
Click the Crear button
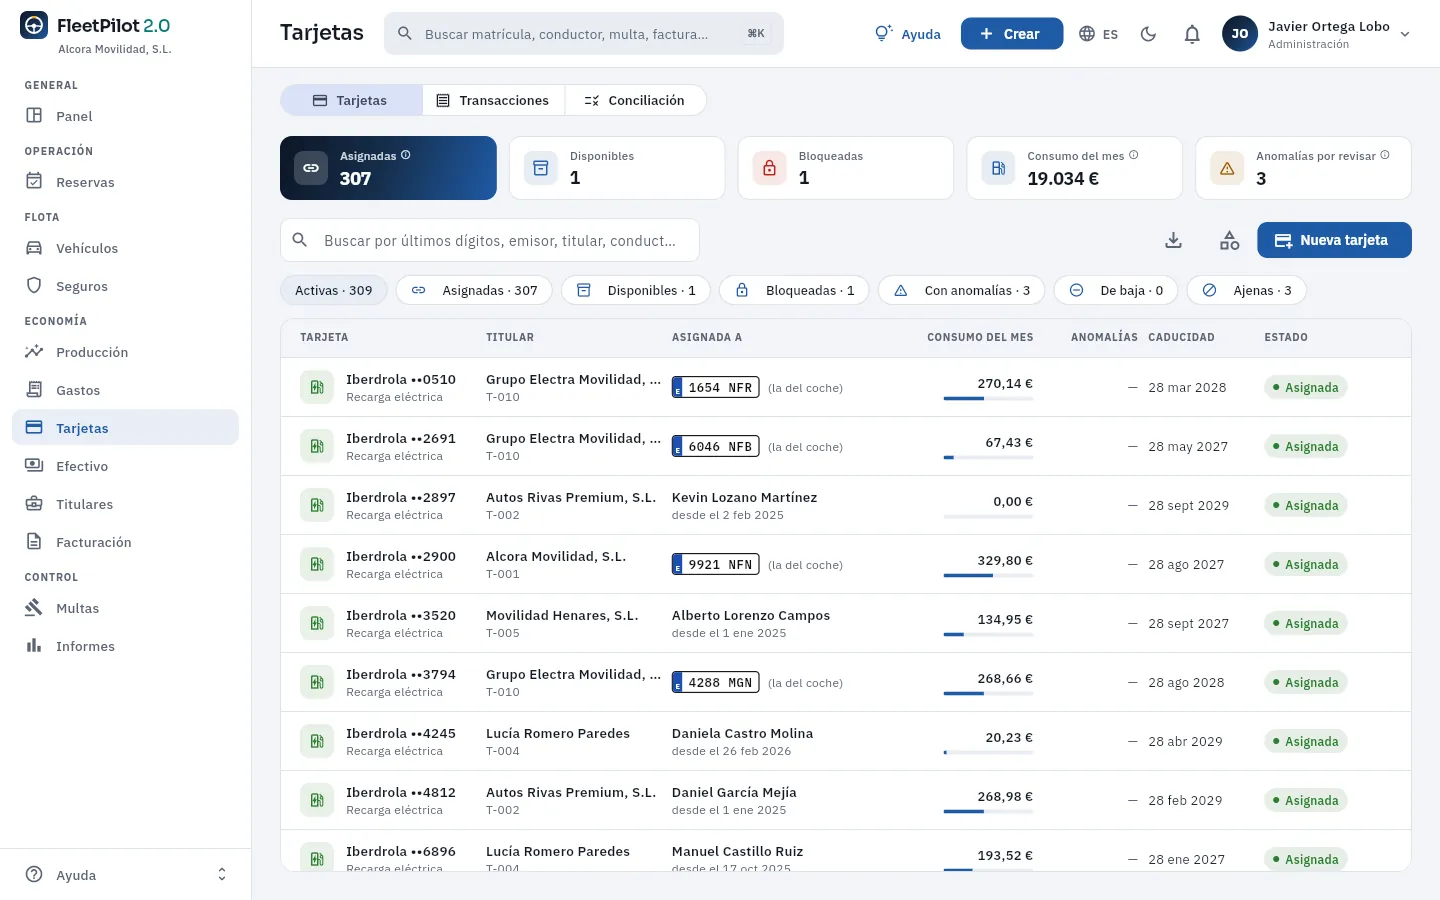1012,34
